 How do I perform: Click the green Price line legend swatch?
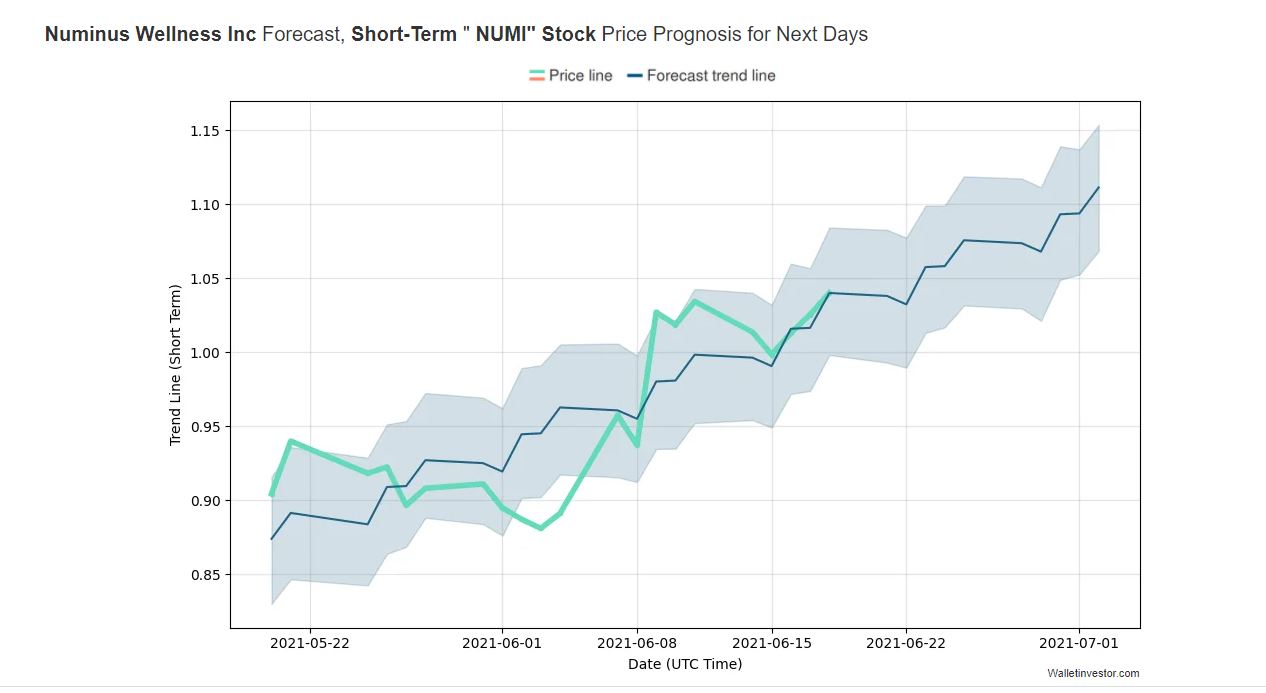coord(537,76)
